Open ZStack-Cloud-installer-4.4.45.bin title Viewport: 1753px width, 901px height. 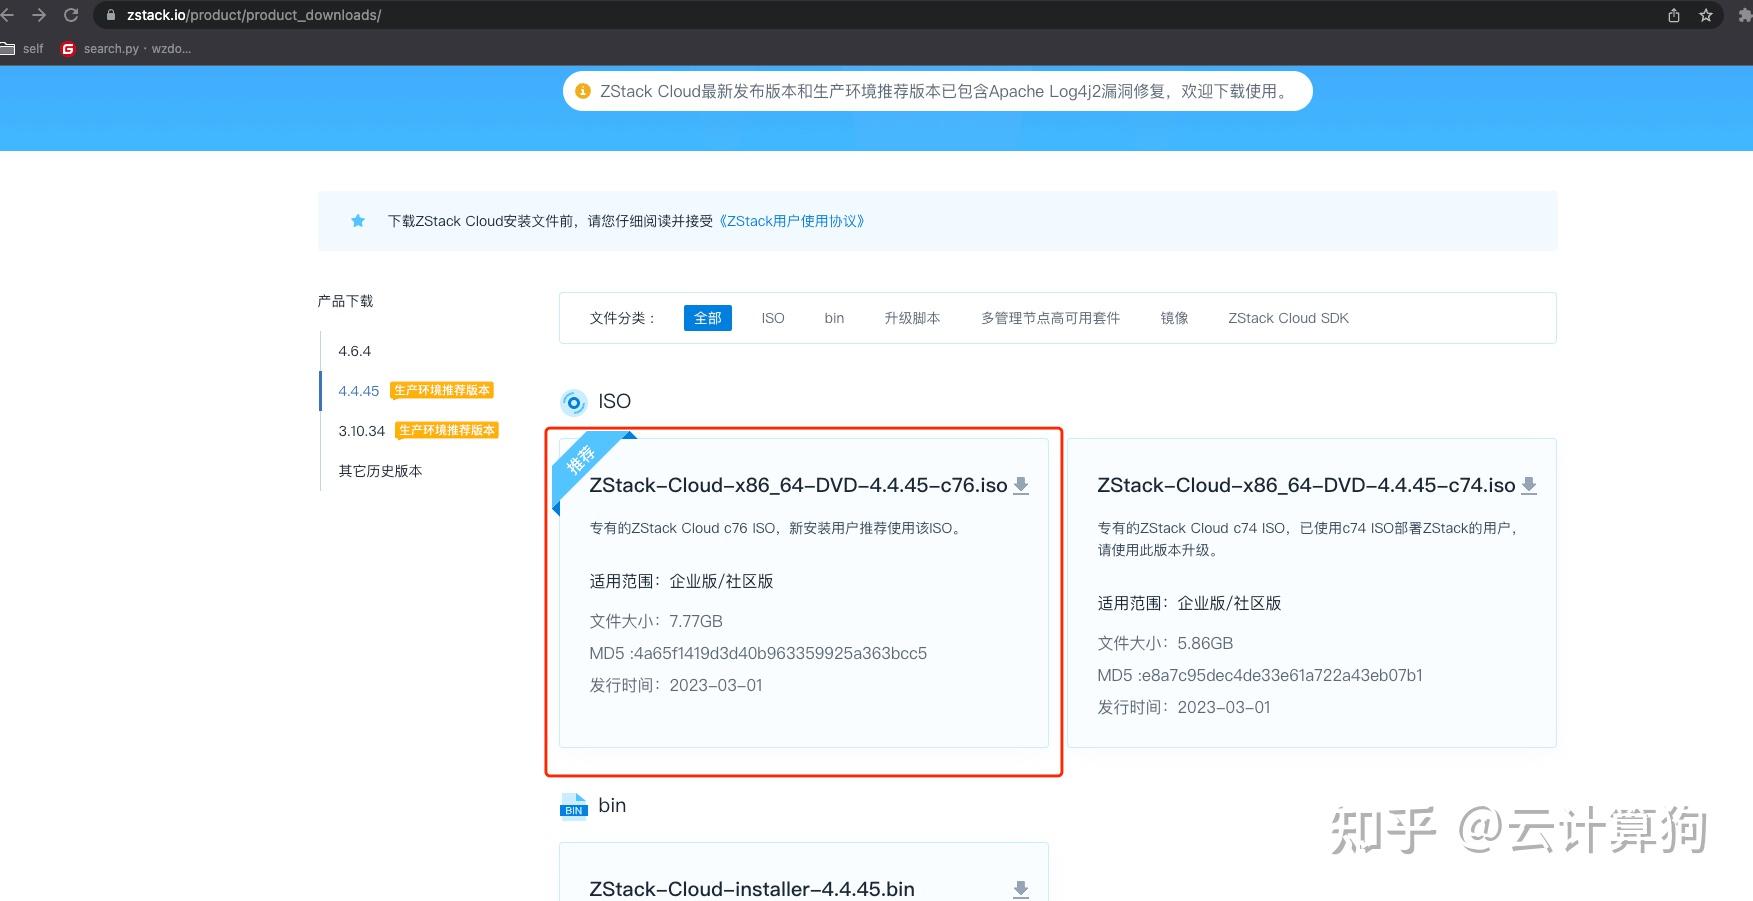[752, 889]
